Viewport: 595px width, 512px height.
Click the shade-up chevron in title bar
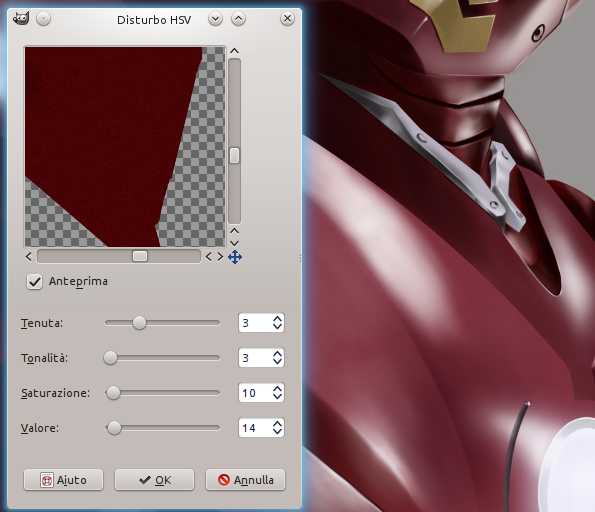238,19
